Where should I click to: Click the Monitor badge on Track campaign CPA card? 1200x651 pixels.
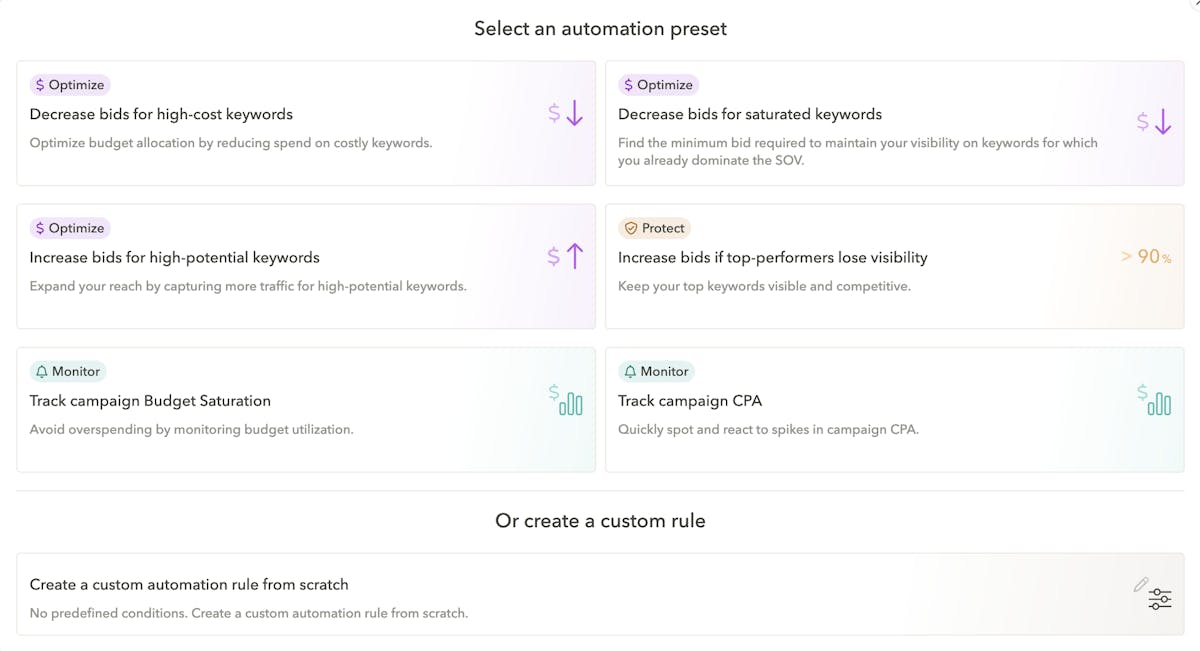(655, 371)
